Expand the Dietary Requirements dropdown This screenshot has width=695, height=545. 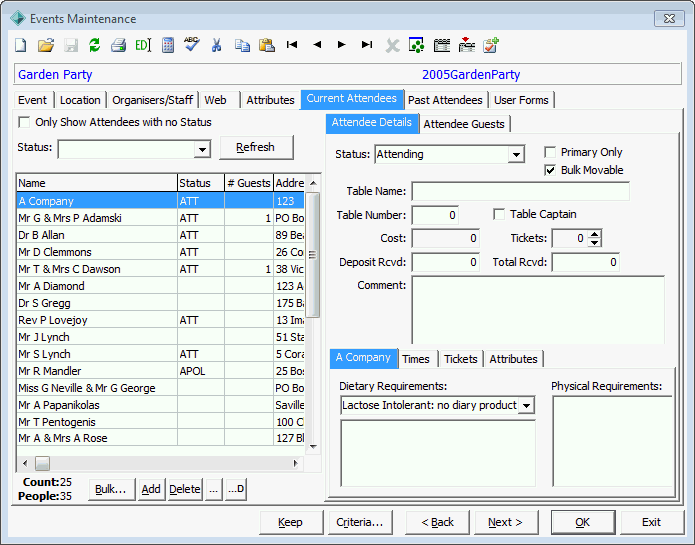[x=526, y=405]
